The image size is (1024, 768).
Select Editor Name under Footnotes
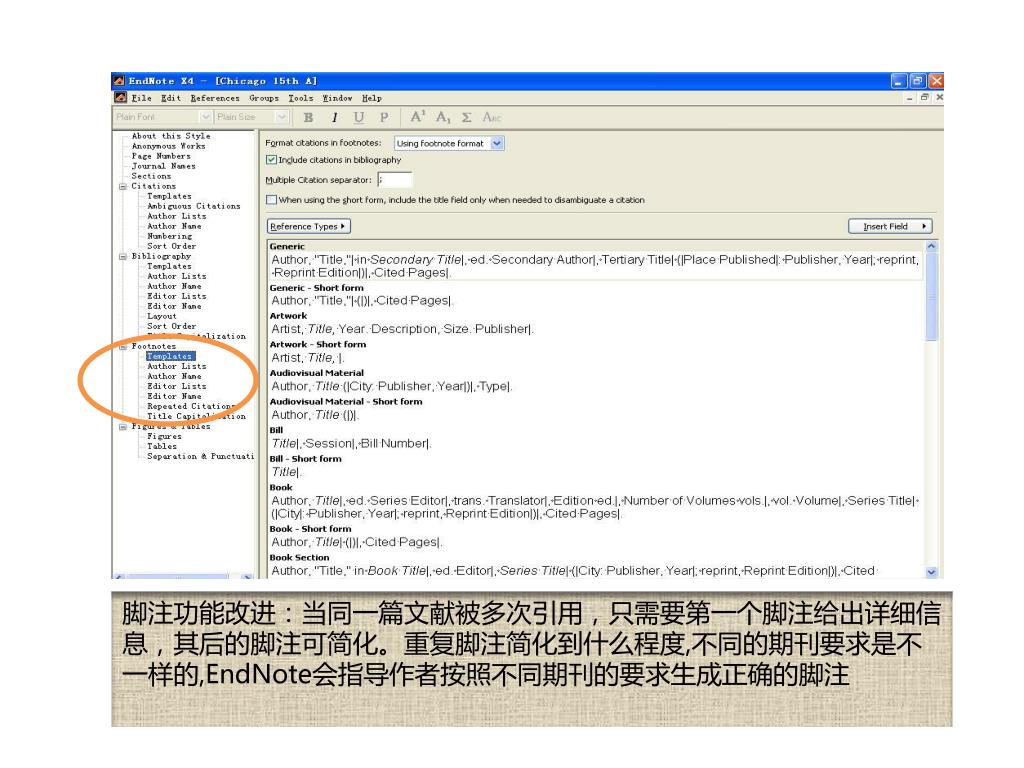pyautogui.click(x=174, y=396)
